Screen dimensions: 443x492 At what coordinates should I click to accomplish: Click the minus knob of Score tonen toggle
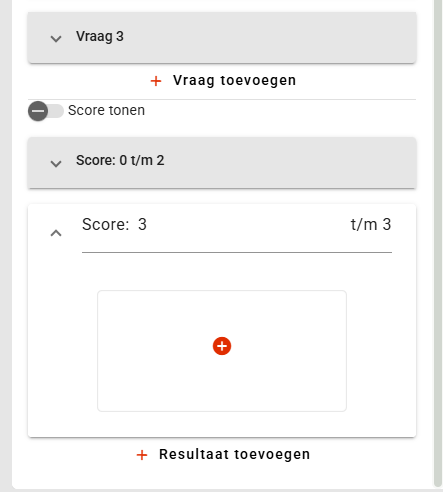tap(38, 111)
